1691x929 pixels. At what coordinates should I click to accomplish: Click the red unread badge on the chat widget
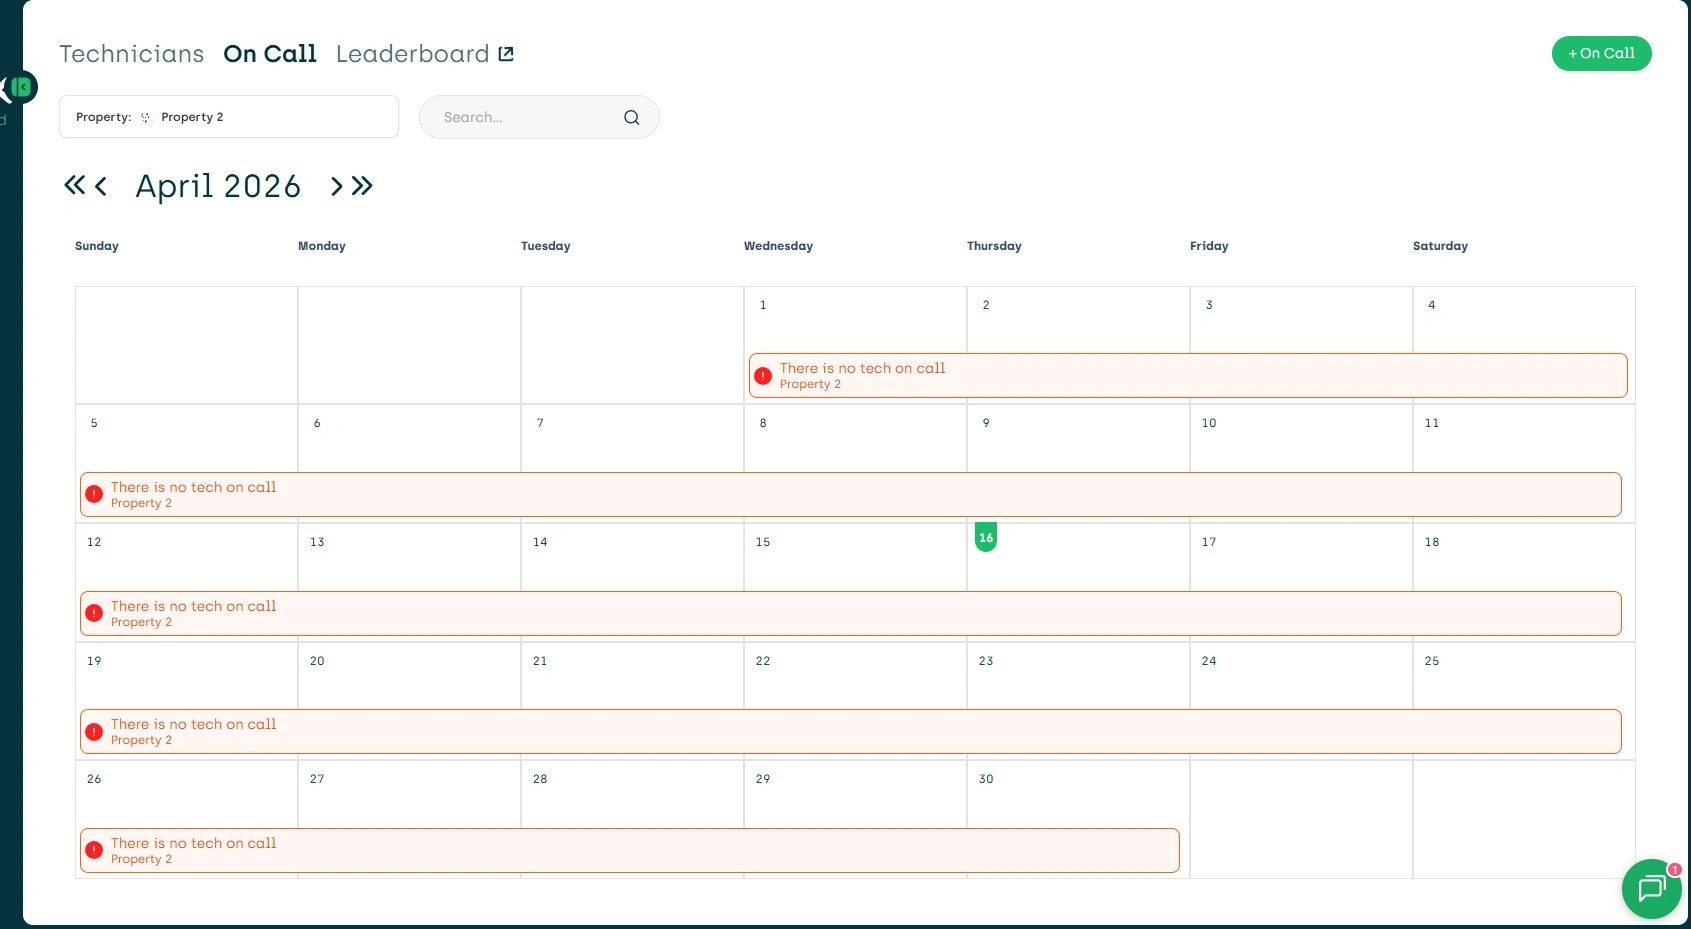(1674, 869)
